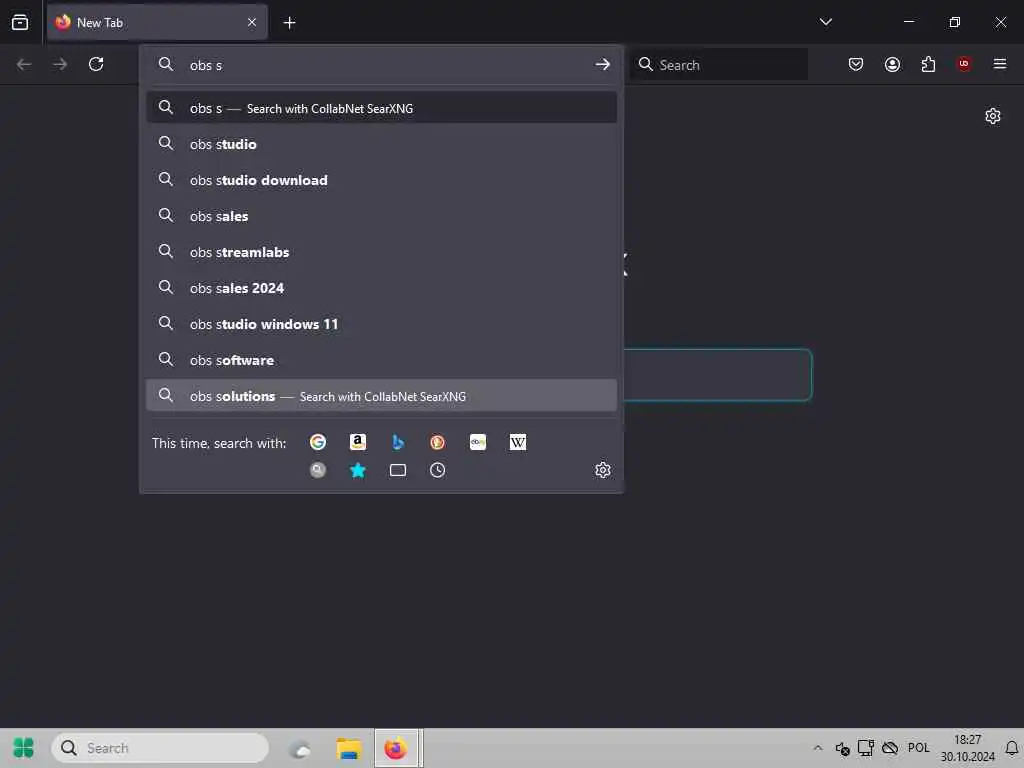1024x768 pixels.
Task: Click the Go arrow in the address bar
Action: click(x=602, y=64)
